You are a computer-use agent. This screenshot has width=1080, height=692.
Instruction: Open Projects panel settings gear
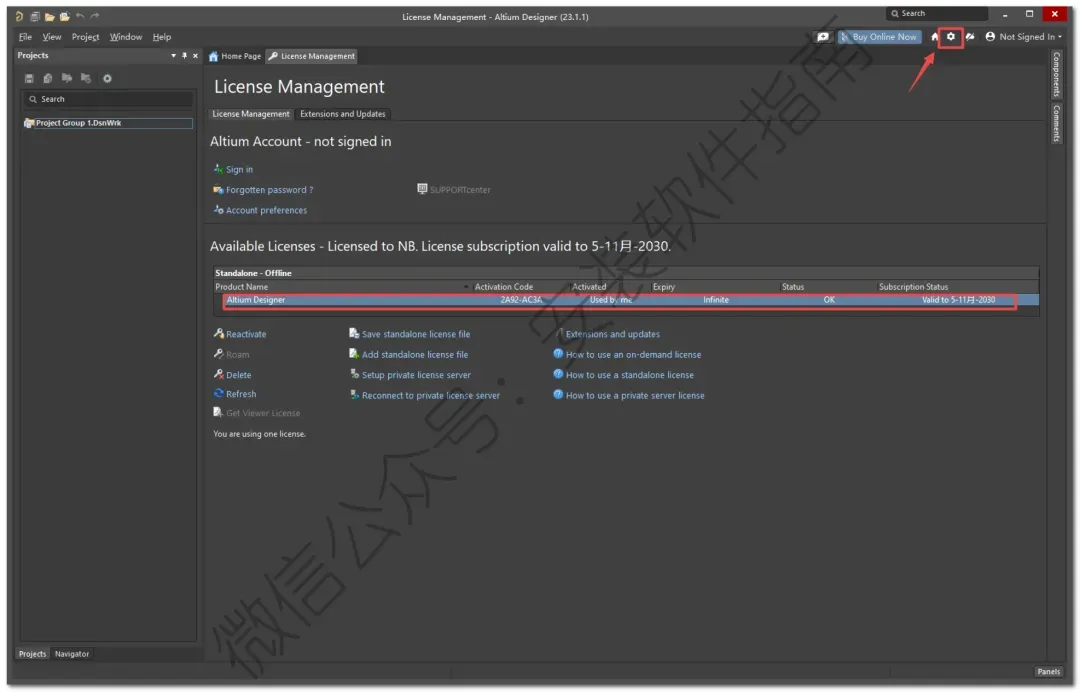[x=107, y=78]
